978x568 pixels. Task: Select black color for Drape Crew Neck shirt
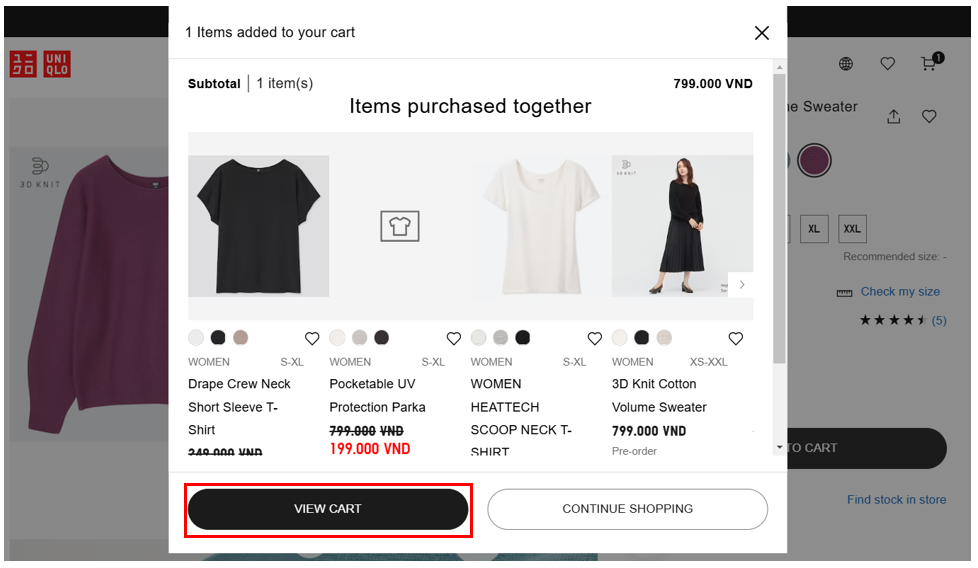218,338
